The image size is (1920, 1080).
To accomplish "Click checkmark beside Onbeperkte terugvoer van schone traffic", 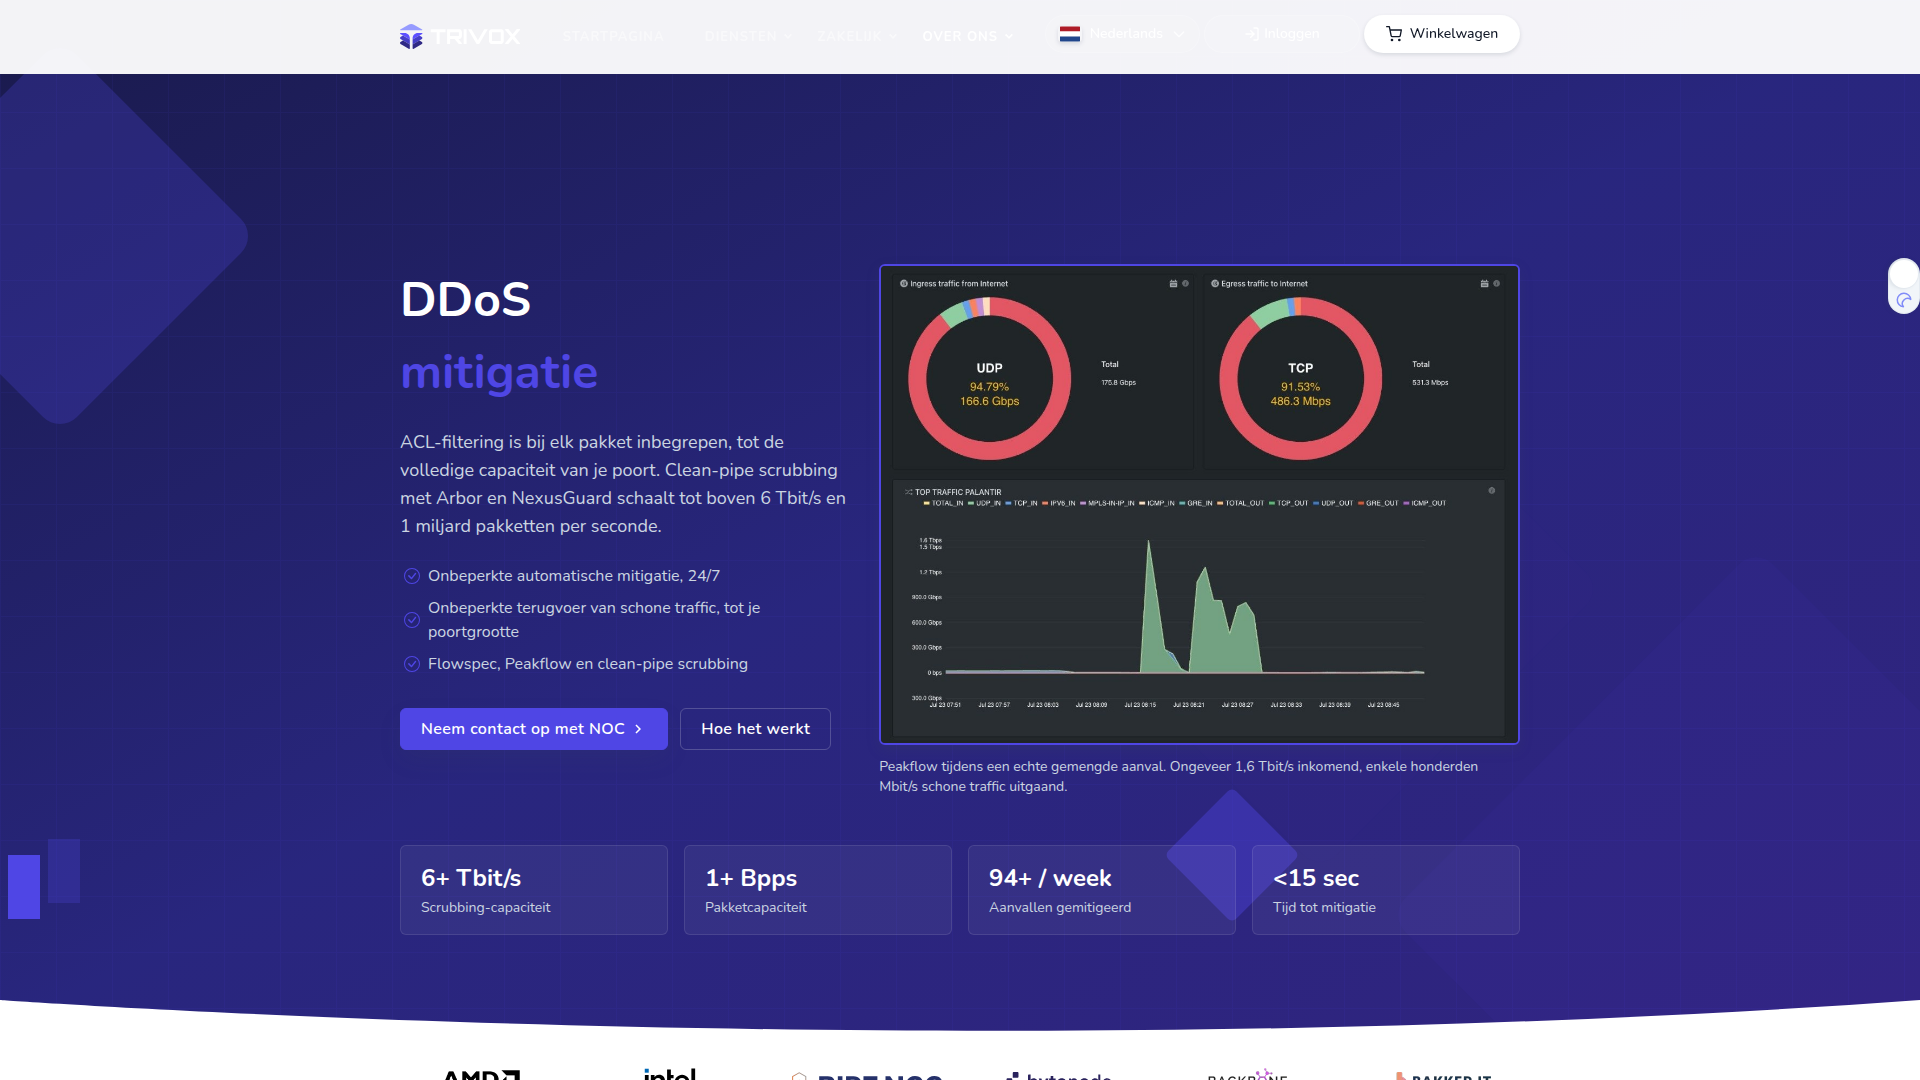I will coord(412,620).
